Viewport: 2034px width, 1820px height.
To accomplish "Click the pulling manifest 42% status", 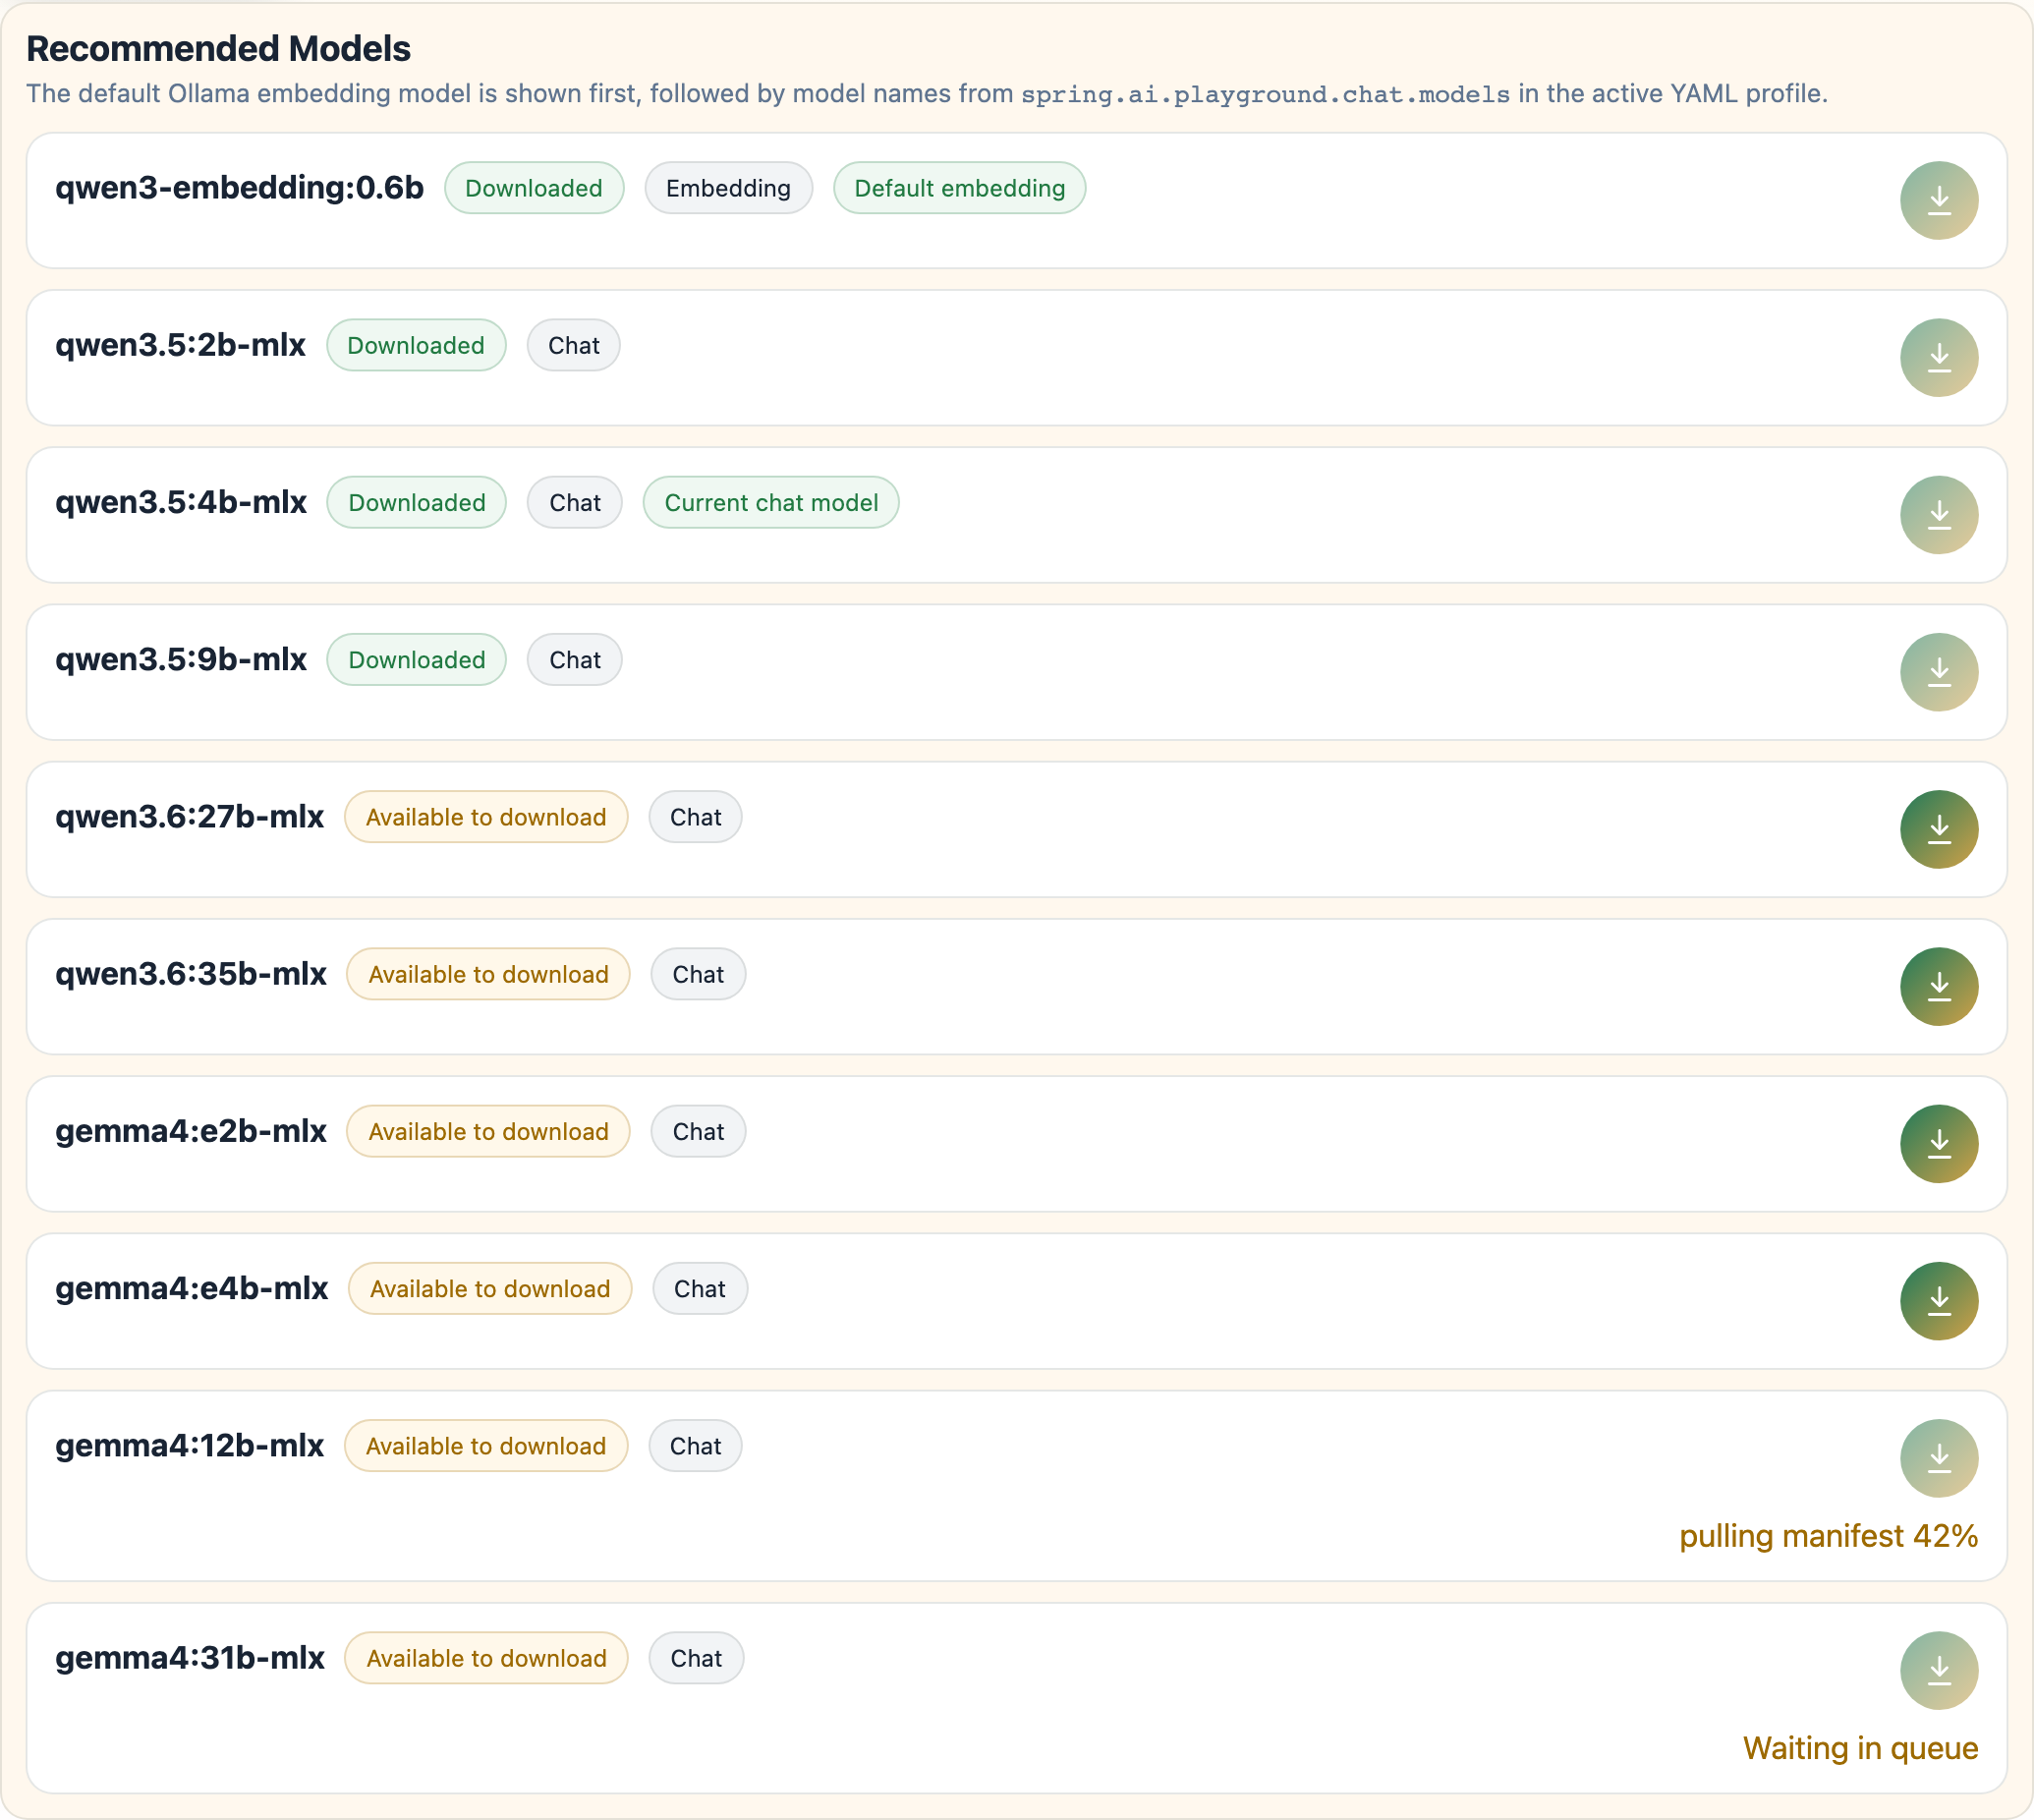I will point(1828,1536).
